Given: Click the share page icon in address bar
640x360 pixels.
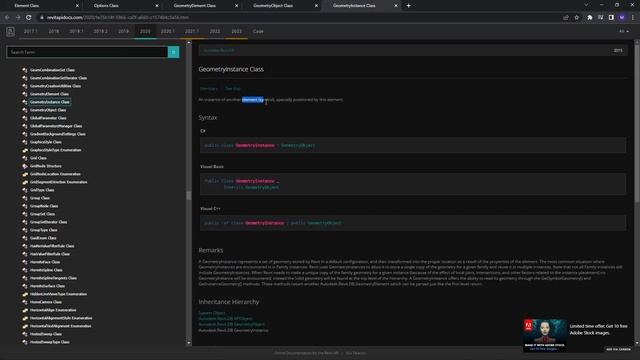Looking at the screenshot, I should [566, 18].
